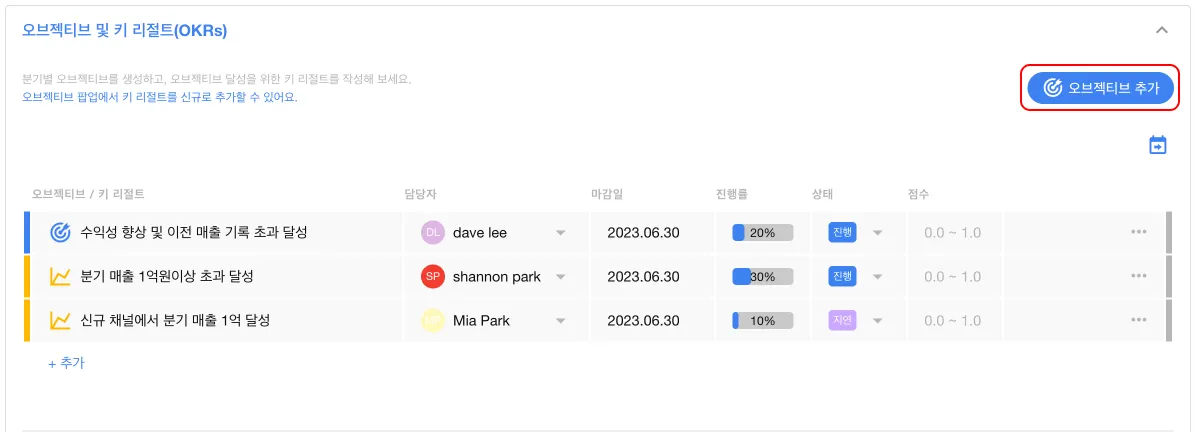
Task: Open the status dropdown for the 지연 row
Action: (877, 321)
